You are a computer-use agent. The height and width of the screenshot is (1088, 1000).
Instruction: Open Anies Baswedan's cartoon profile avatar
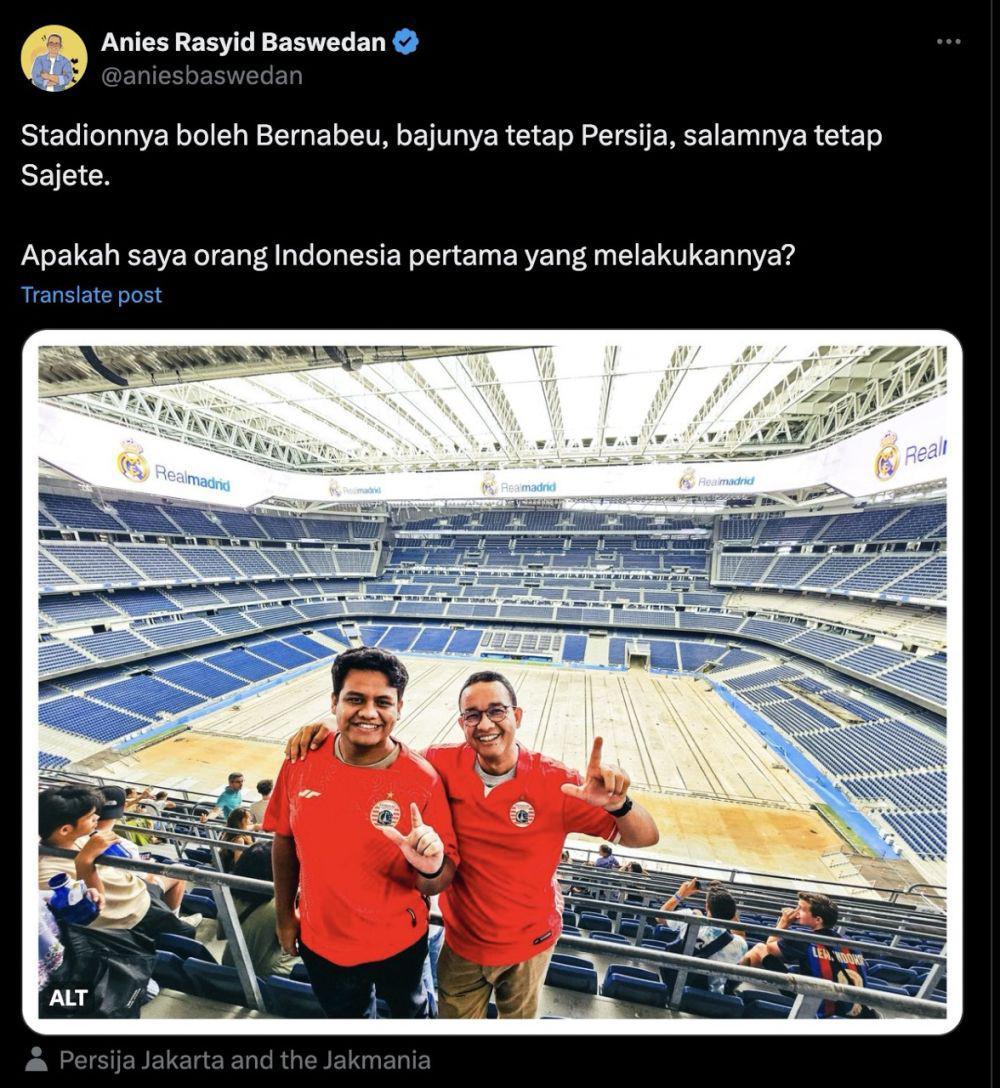point(54,58)
